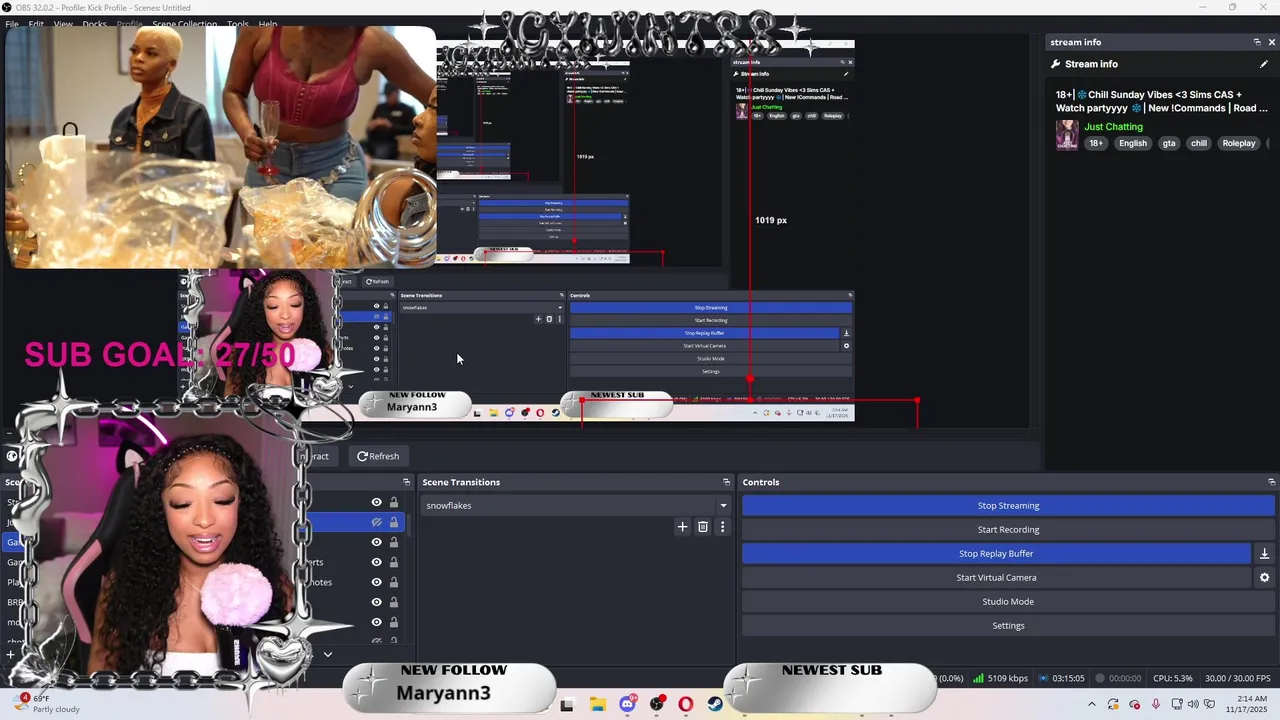Toggle eye icon on the sixth source row
The width and height of the screenshot is (1280, 720).
coord(376,602)
